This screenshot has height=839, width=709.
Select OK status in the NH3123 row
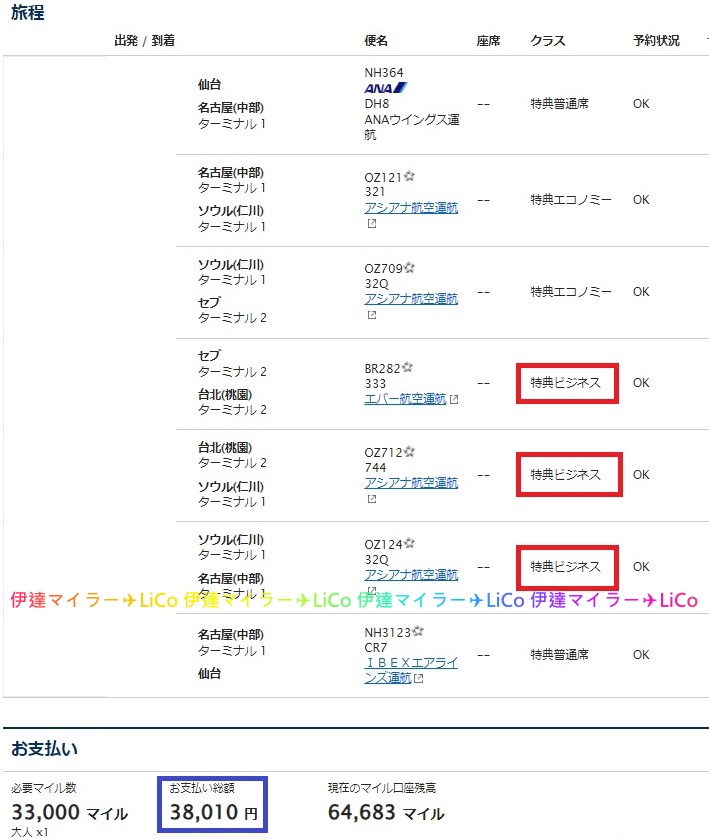641,655
